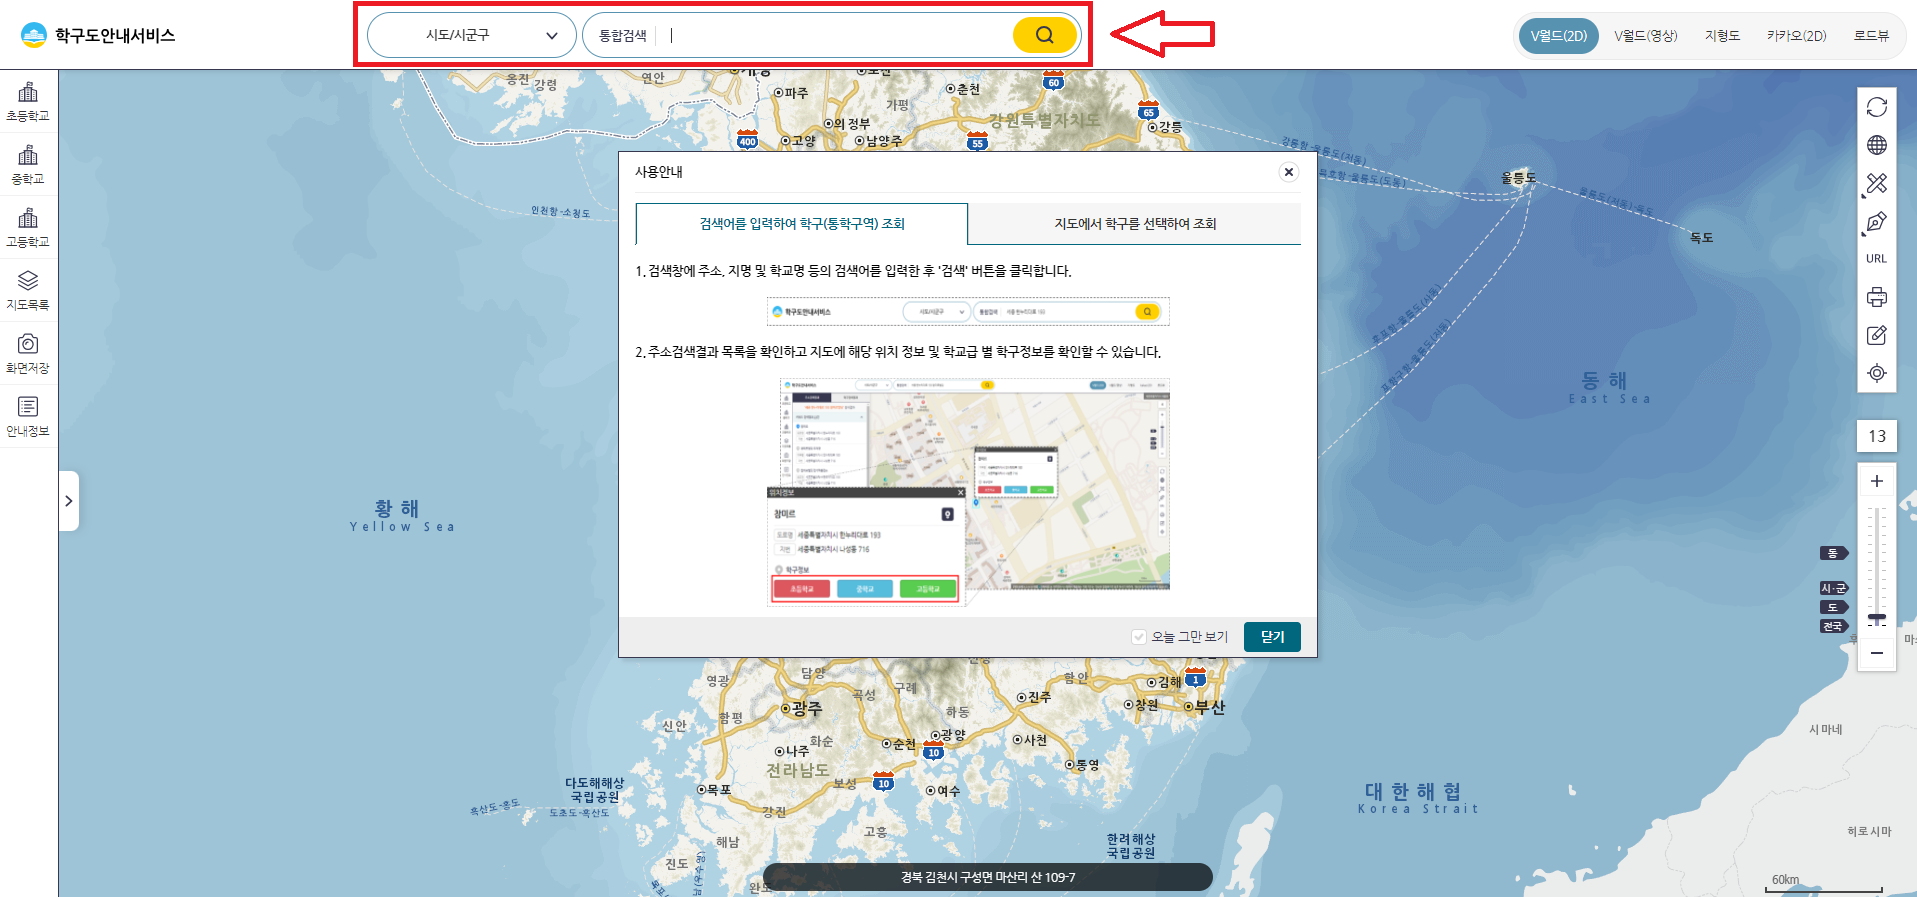Click the edit memo icon

[1877, 335]
